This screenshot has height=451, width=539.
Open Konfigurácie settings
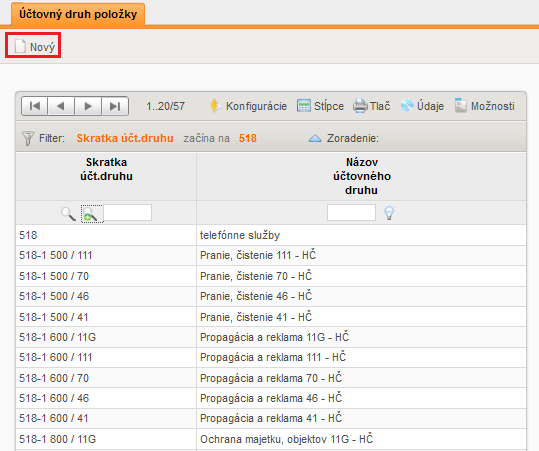248,106
